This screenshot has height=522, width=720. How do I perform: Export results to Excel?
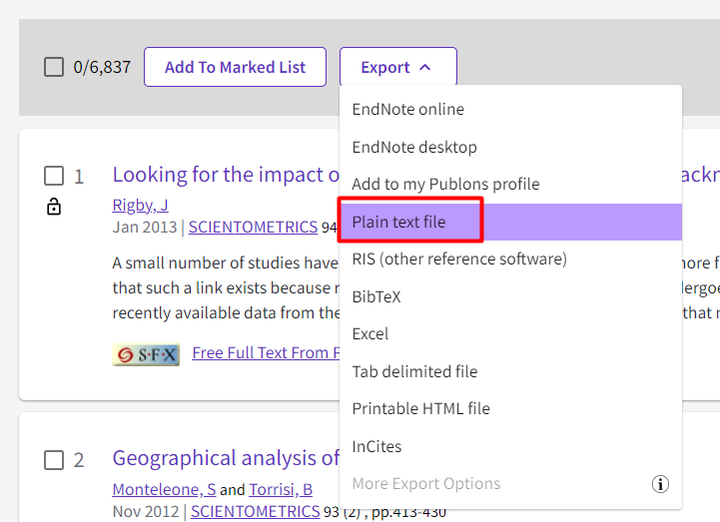pos(370,334)
